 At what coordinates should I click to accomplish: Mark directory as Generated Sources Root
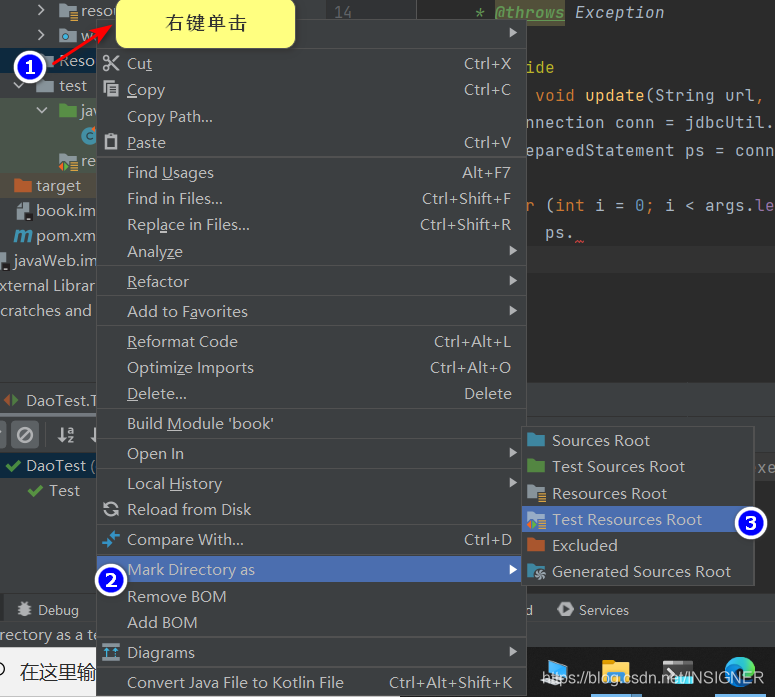(x=638, y=571)
